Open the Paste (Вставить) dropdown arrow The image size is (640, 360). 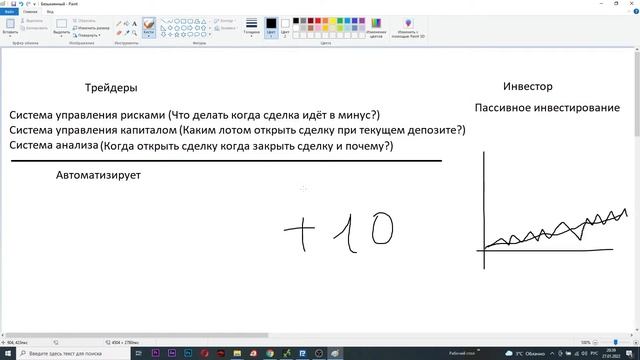pyautogui.click(x=10, y=35)
